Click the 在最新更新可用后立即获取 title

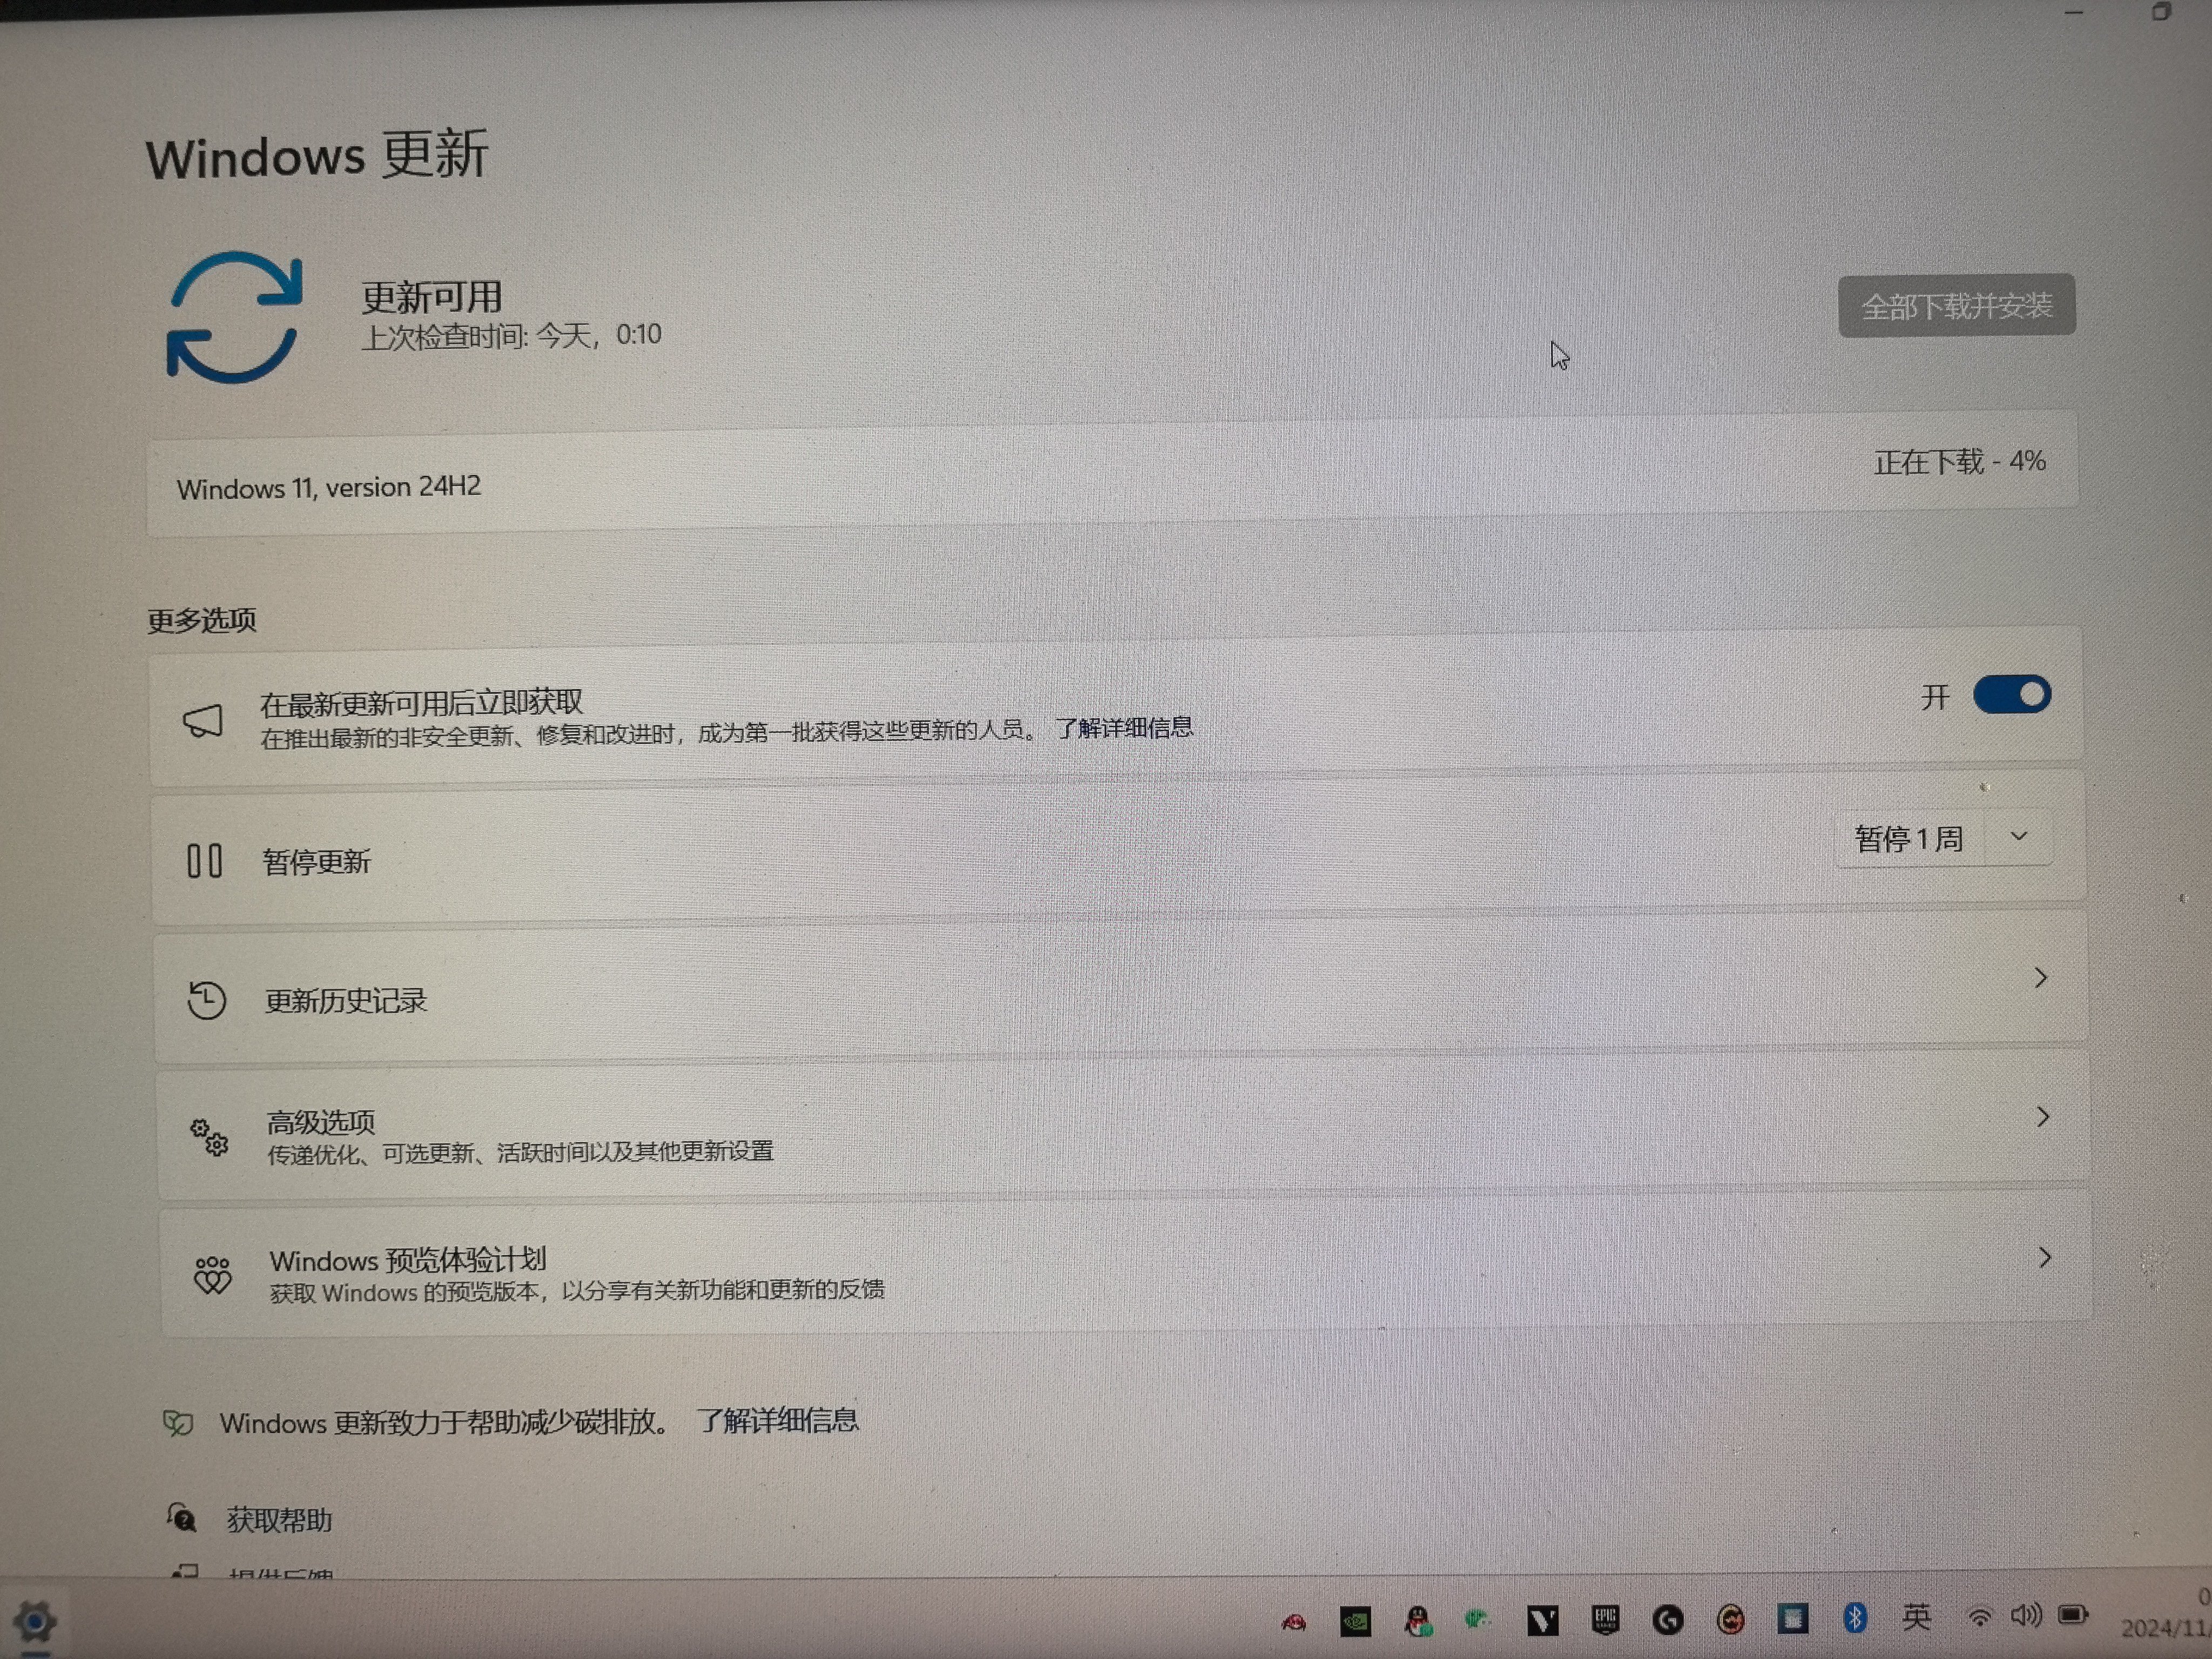coord(422,703)
